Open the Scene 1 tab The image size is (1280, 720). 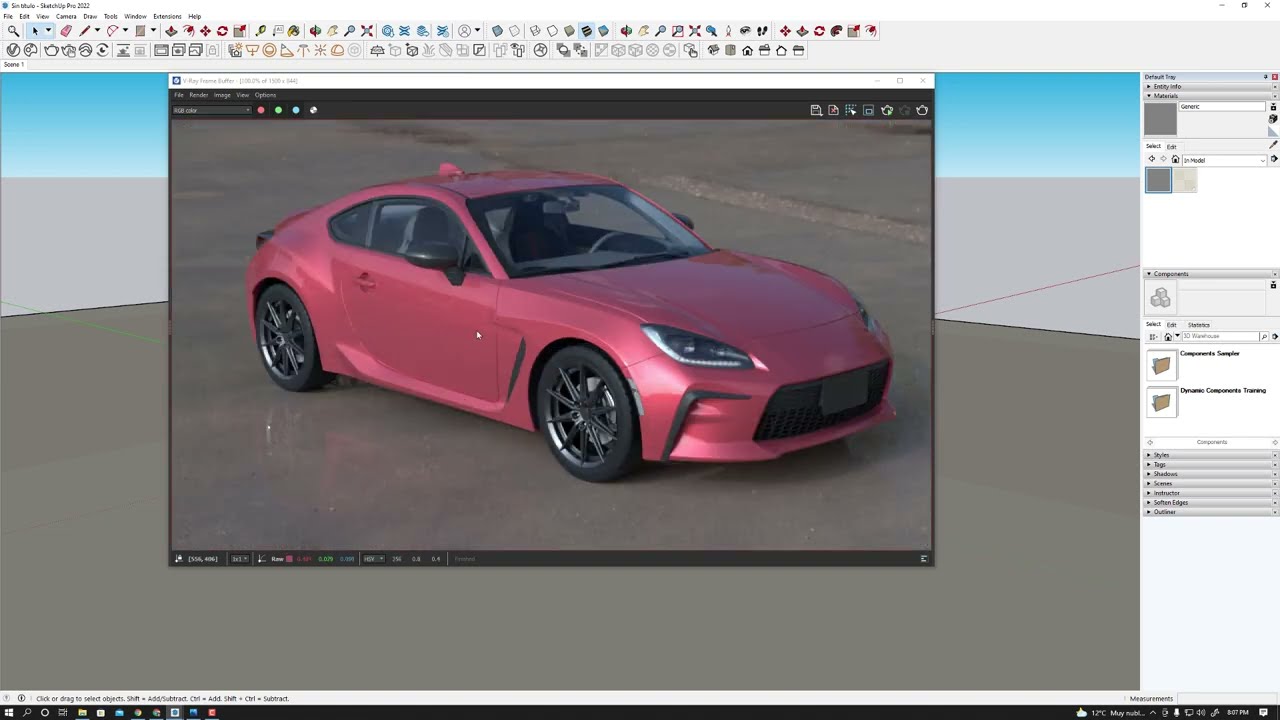point(14,65)
